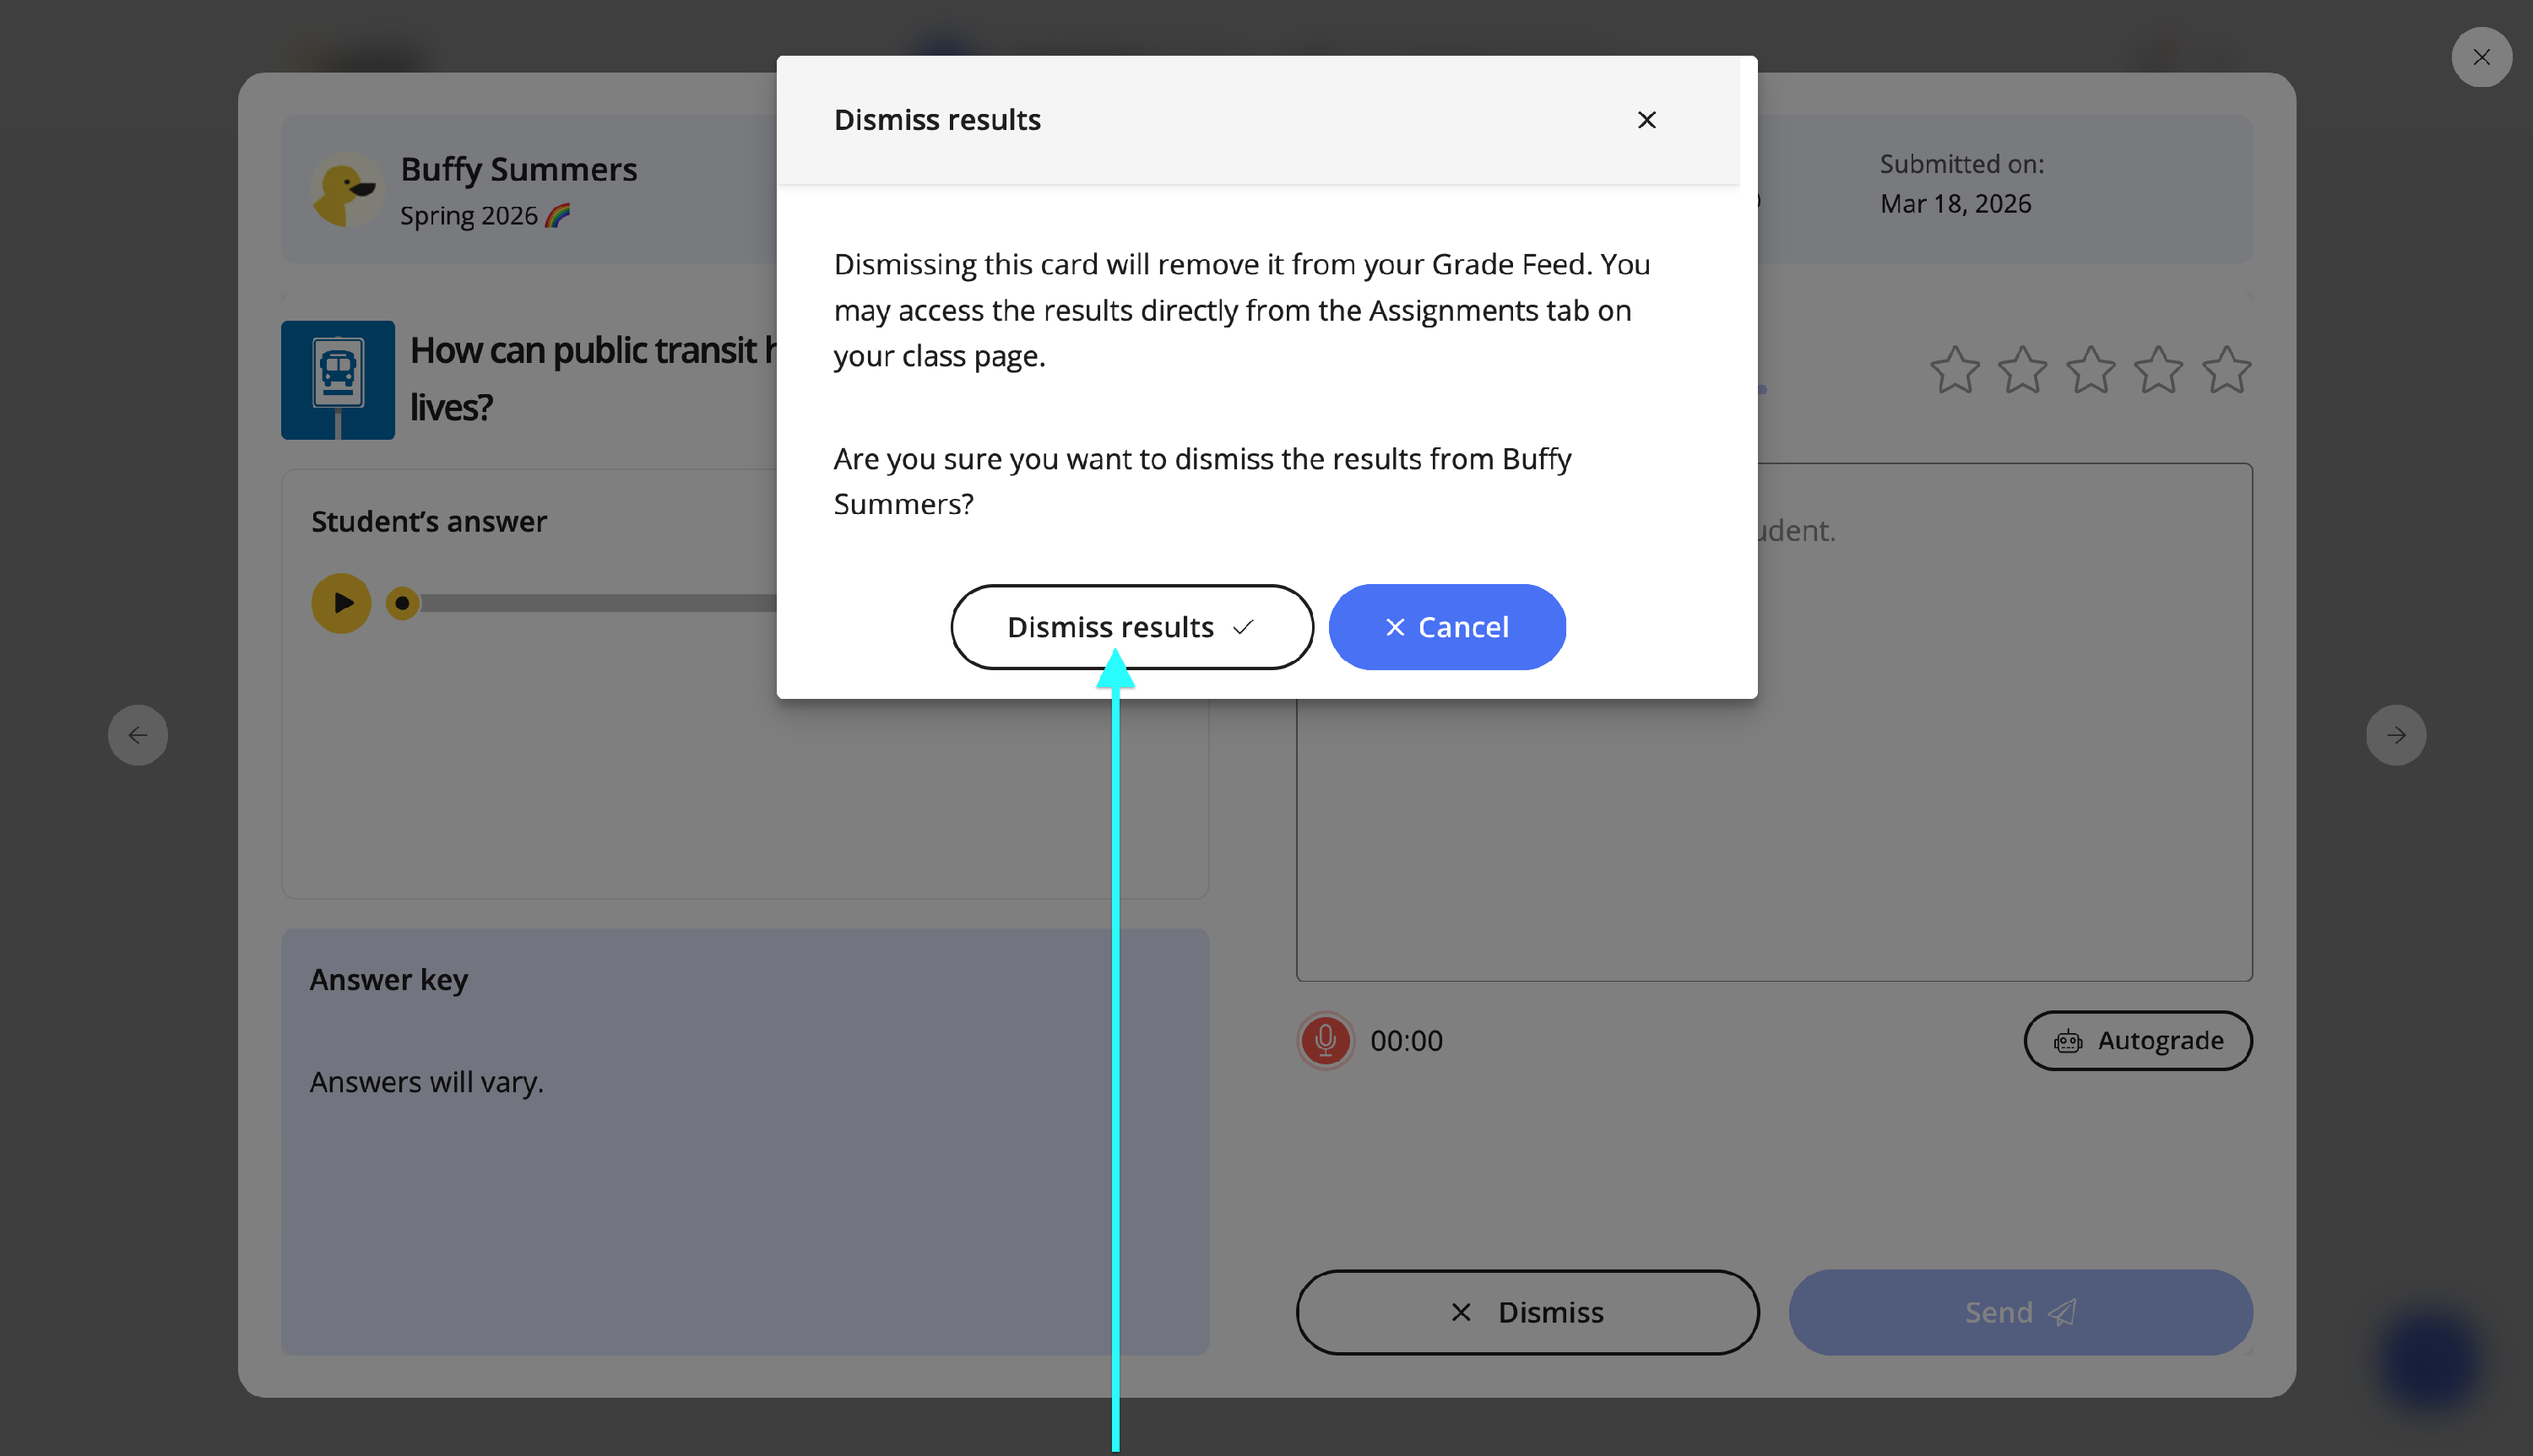Close the Dismiss results dialog with X

click(1646, 120)
